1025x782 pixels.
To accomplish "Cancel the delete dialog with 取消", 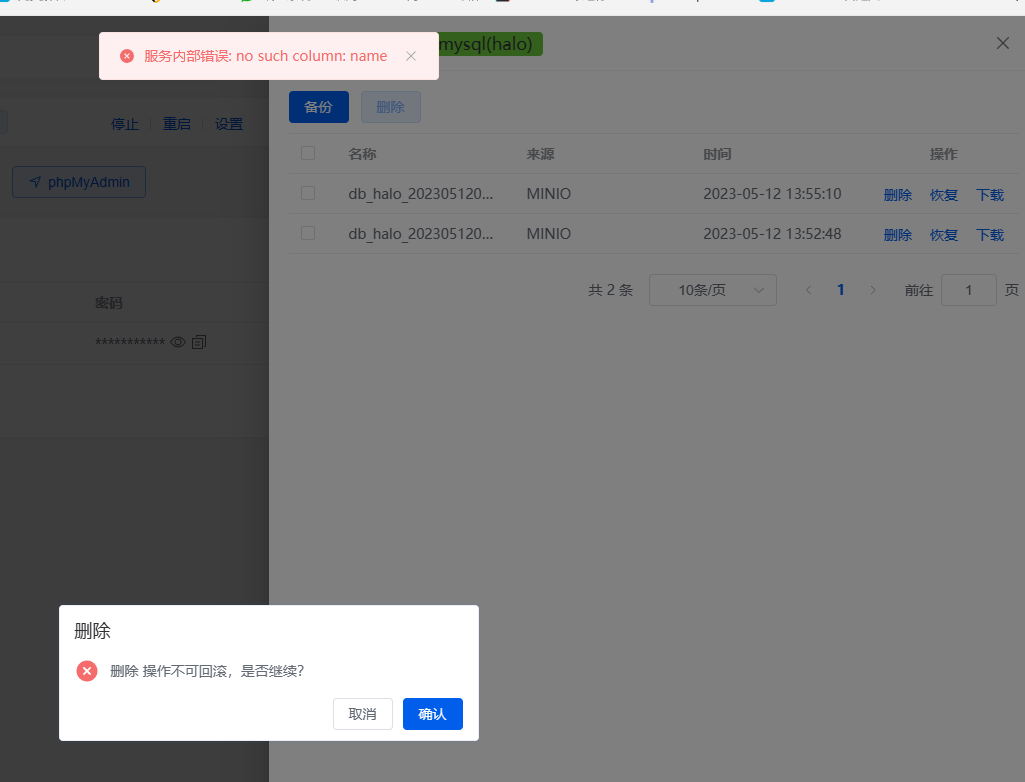I will (x=362, y=713).
